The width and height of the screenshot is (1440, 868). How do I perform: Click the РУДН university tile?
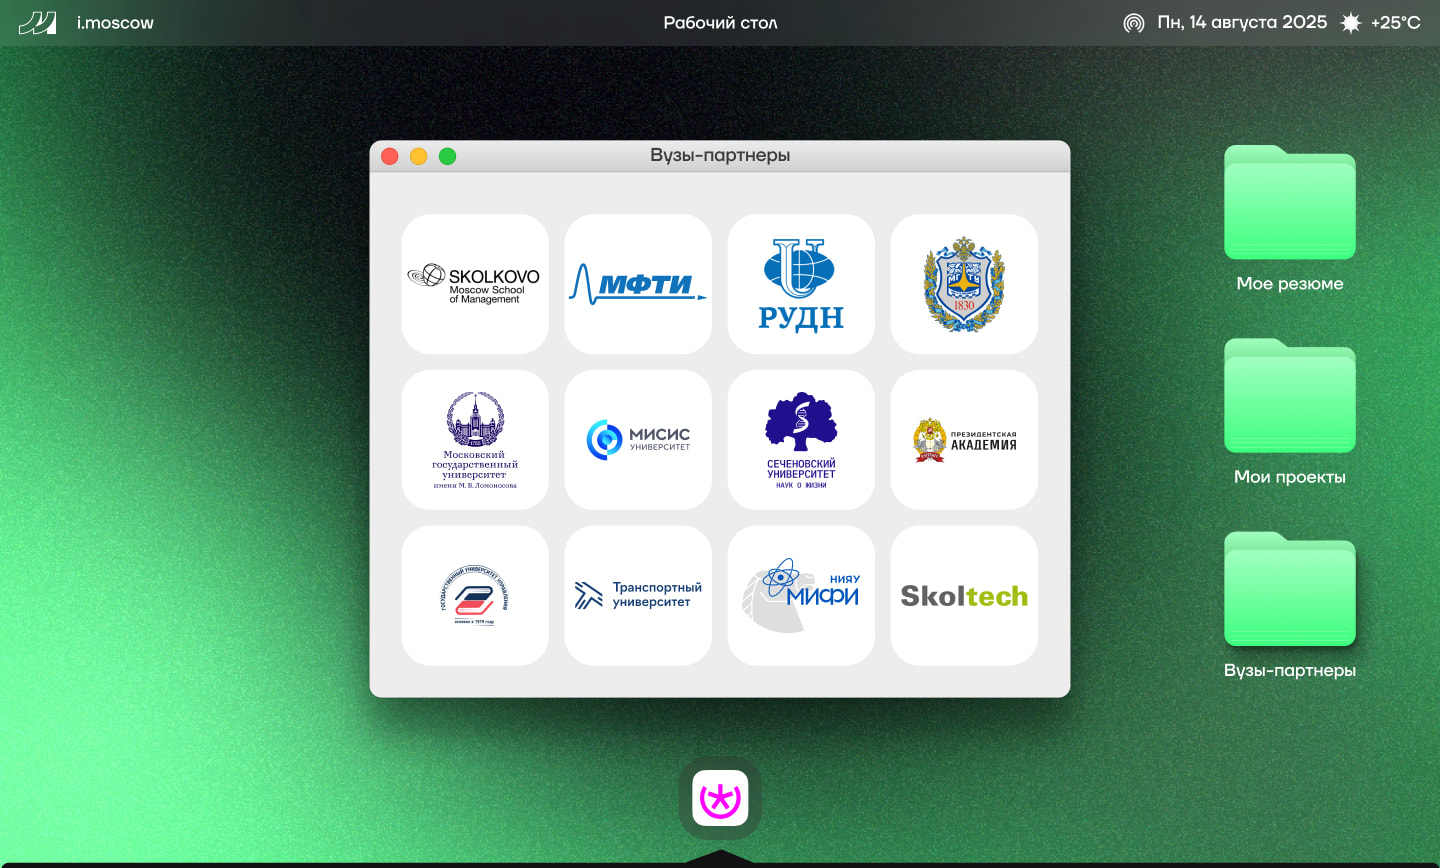click(801, 284)
